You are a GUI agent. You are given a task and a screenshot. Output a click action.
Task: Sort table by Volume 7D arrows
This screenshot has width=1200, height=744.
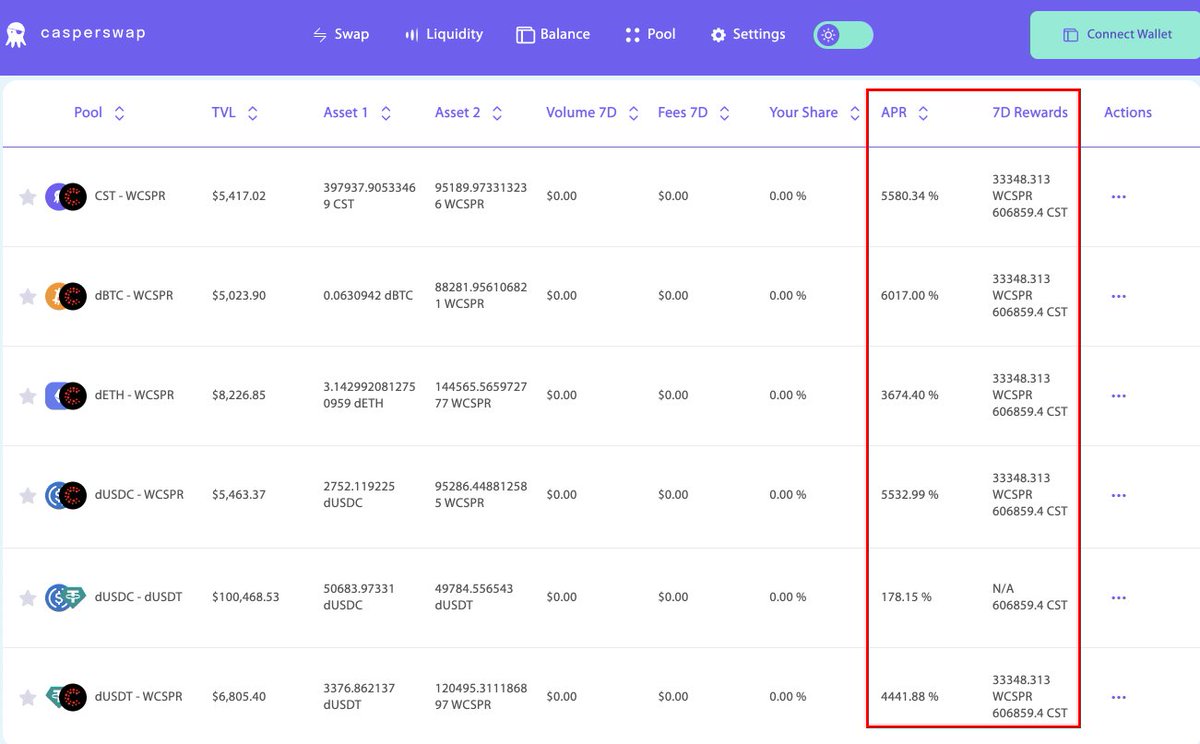[633, 113]
